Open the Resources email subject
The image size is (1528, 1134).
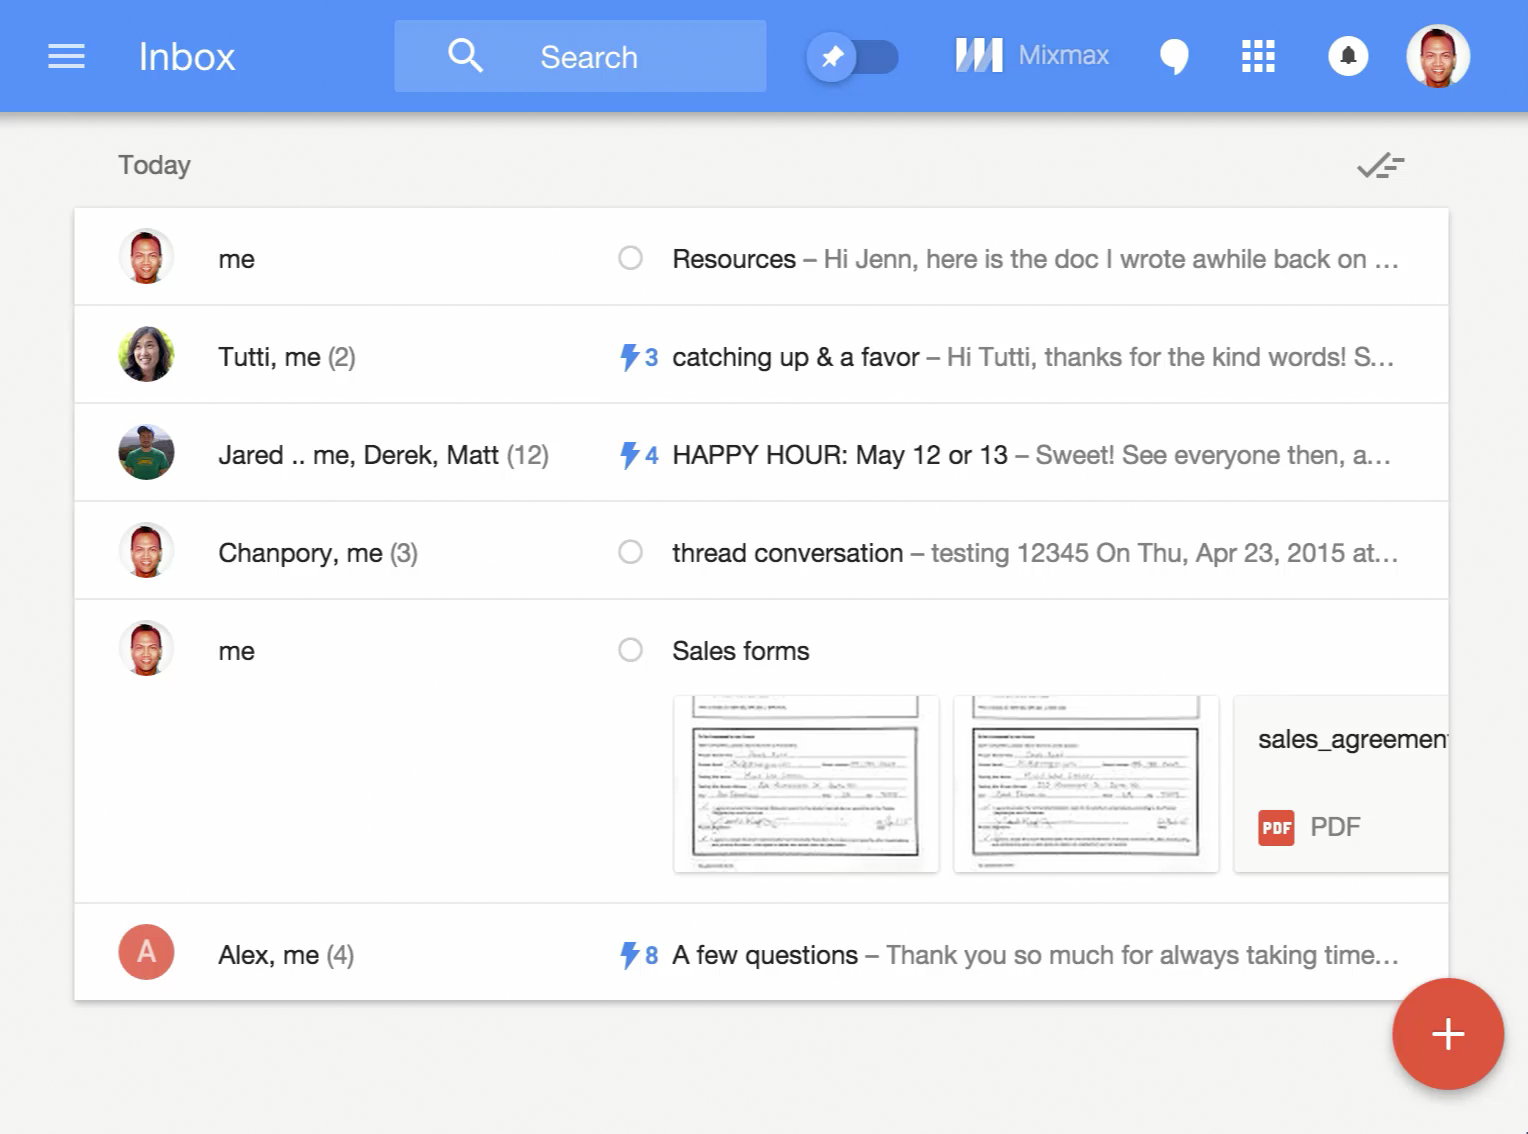pyautogui.click(x=734, y=259)
